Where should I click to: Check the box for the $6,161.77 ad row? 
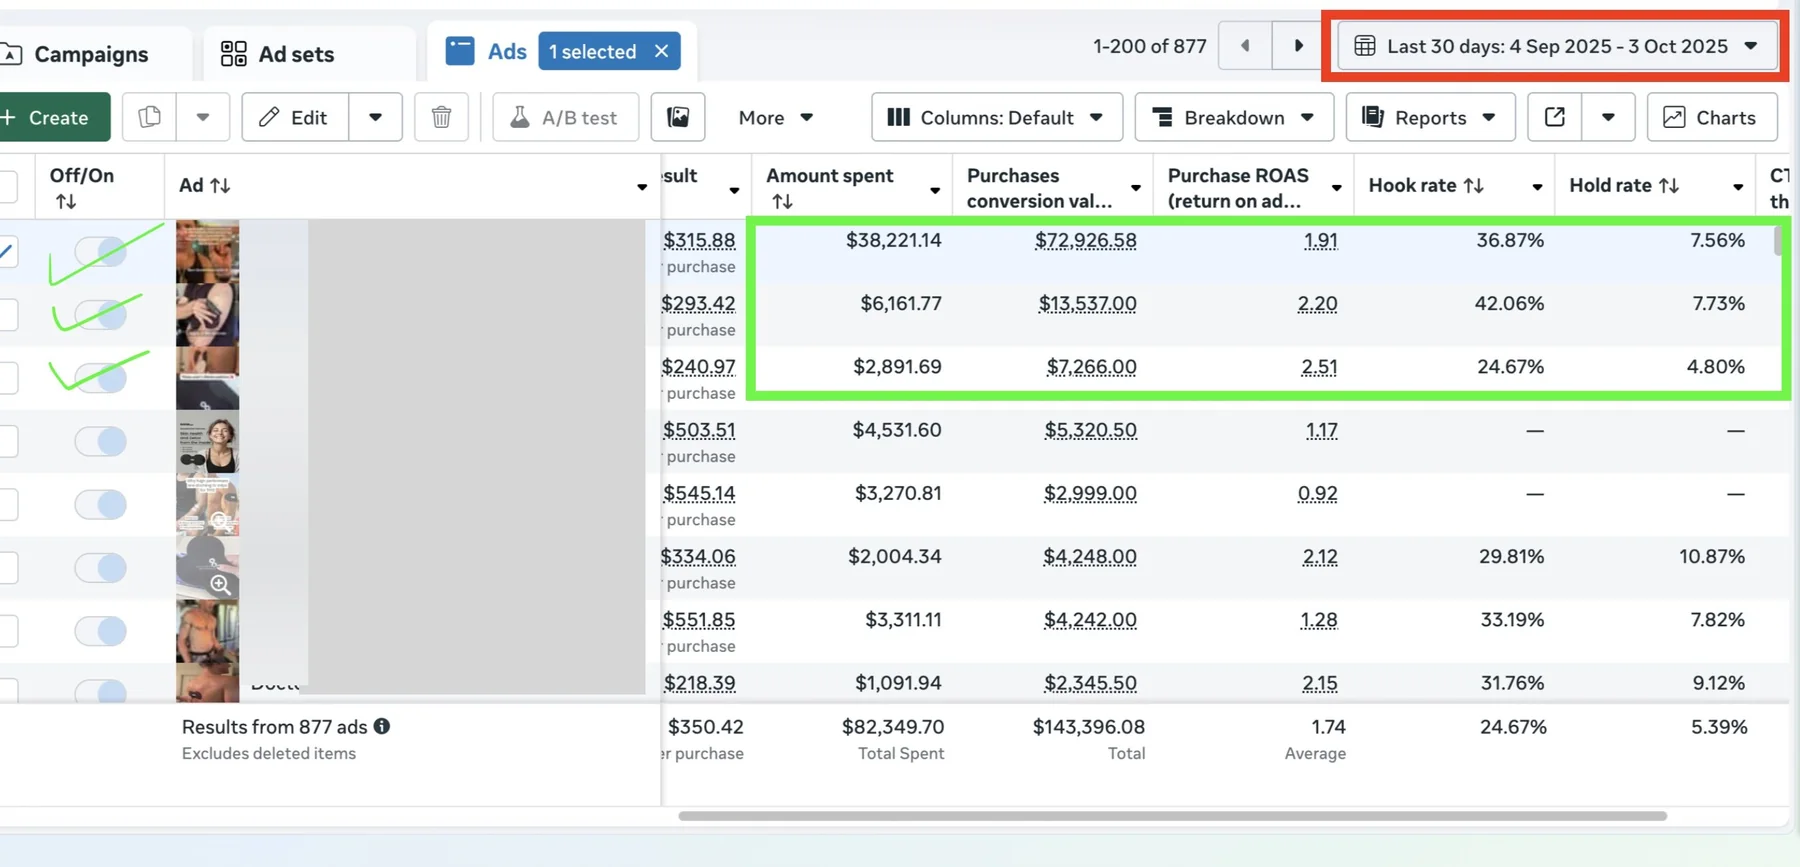point(8,314)
